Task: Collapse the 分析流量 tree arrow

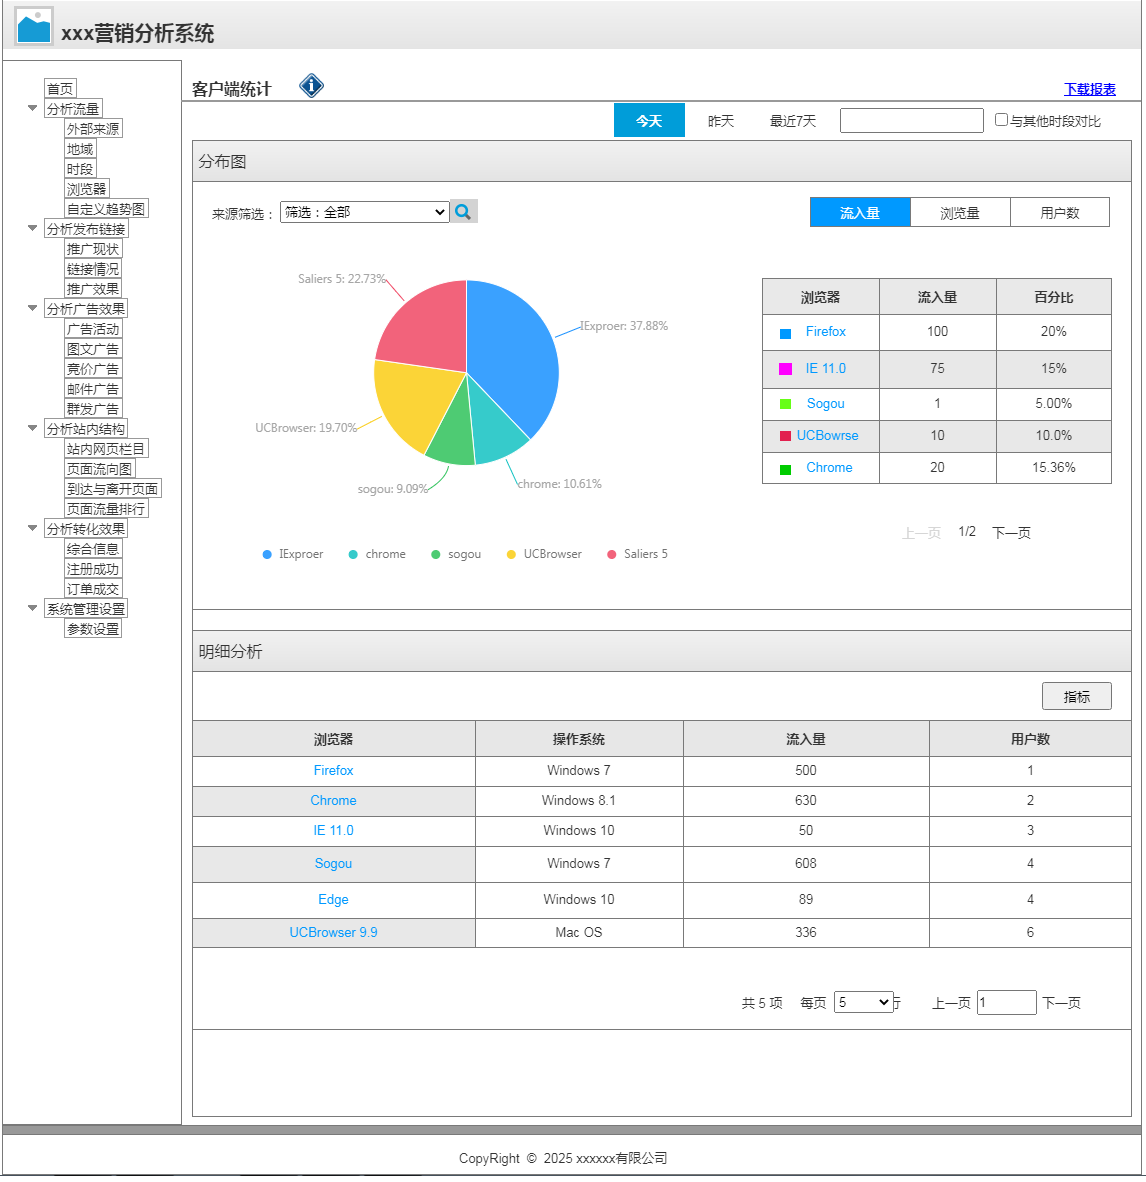Action: click(x=32, y=108)
